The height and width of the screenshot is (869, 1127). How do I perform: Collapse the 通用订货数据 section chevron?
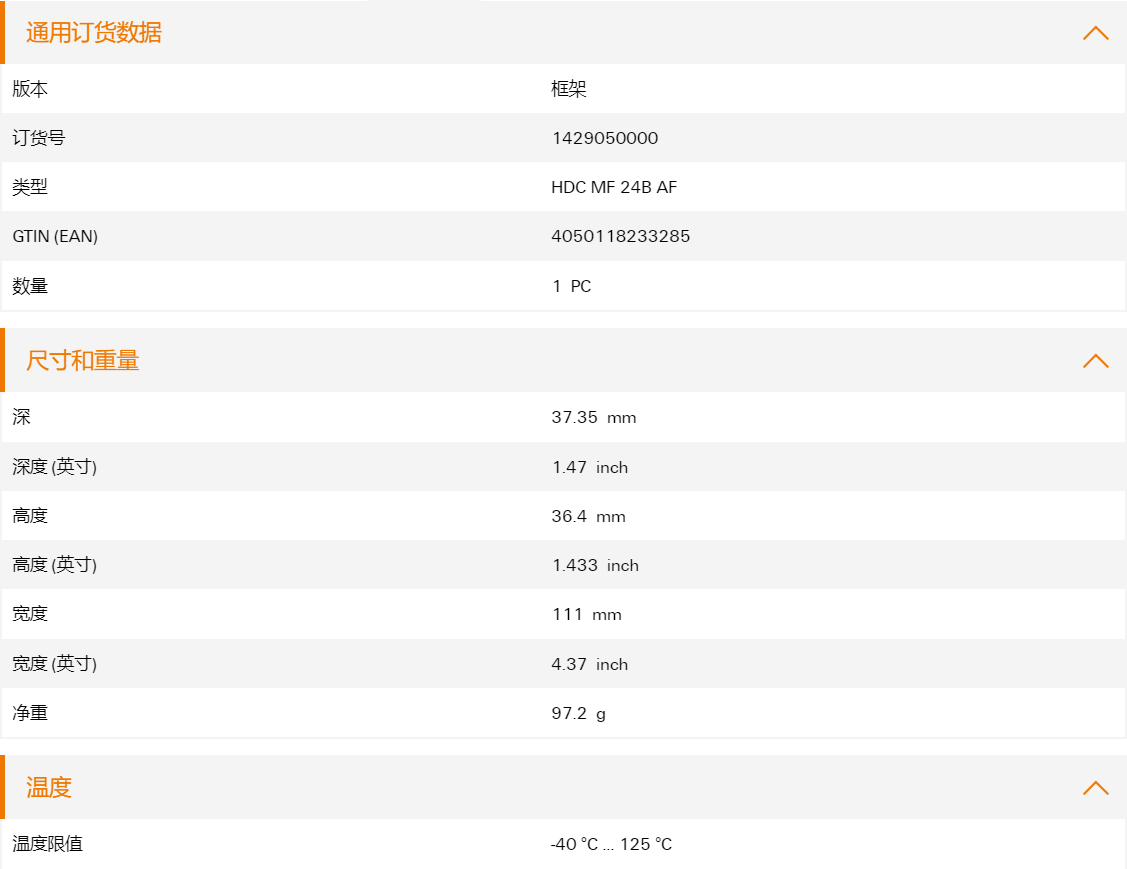coord(1095,33)
